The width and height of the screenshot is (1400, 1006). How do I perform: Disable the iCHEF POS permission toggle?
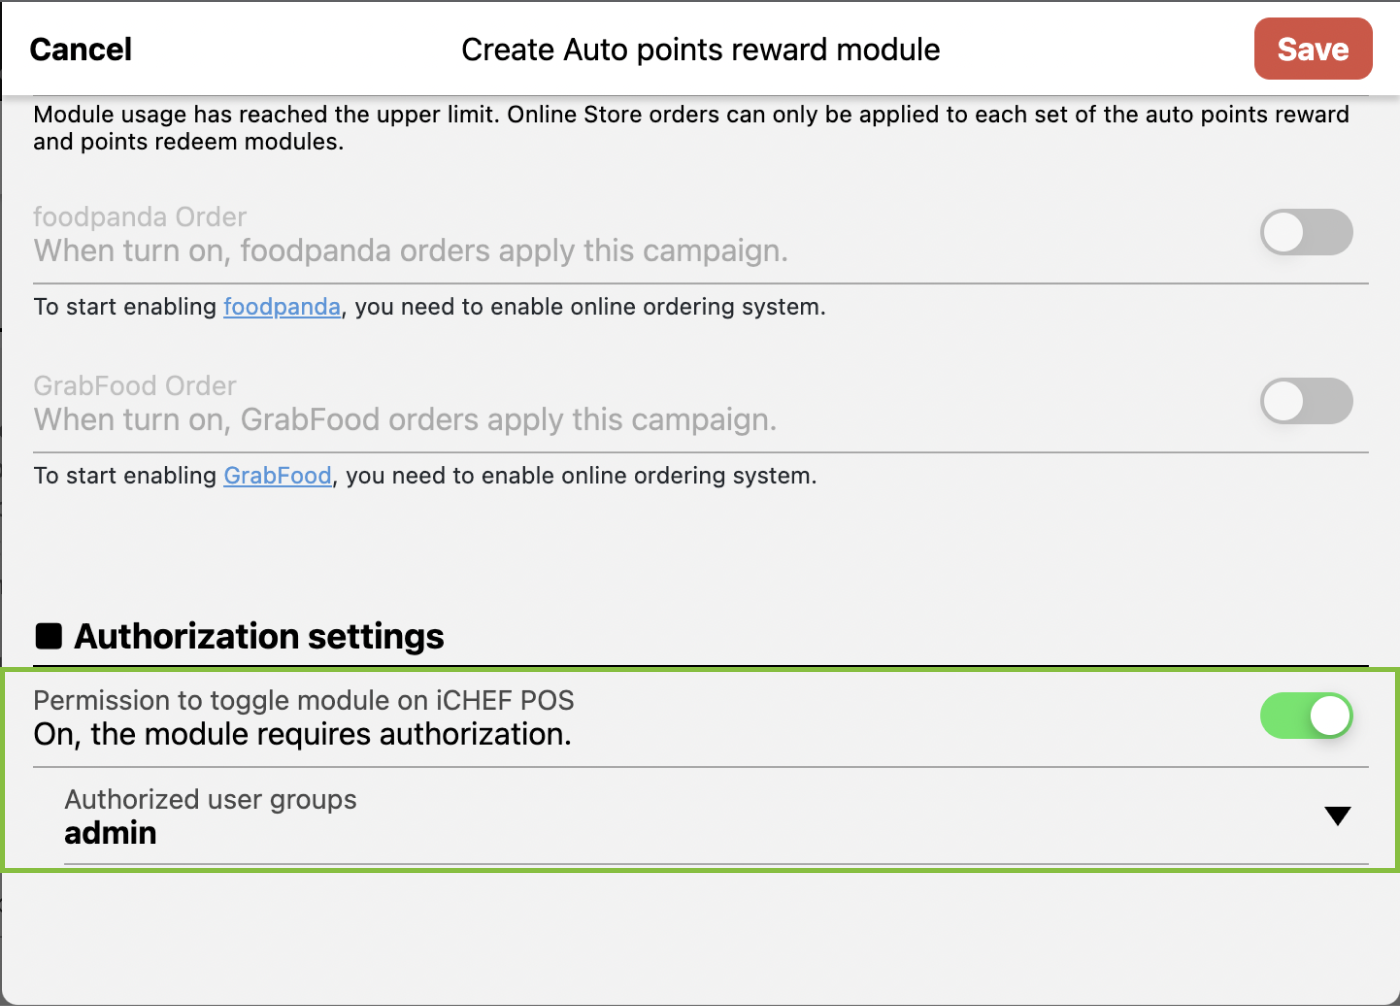point(1306,717)
